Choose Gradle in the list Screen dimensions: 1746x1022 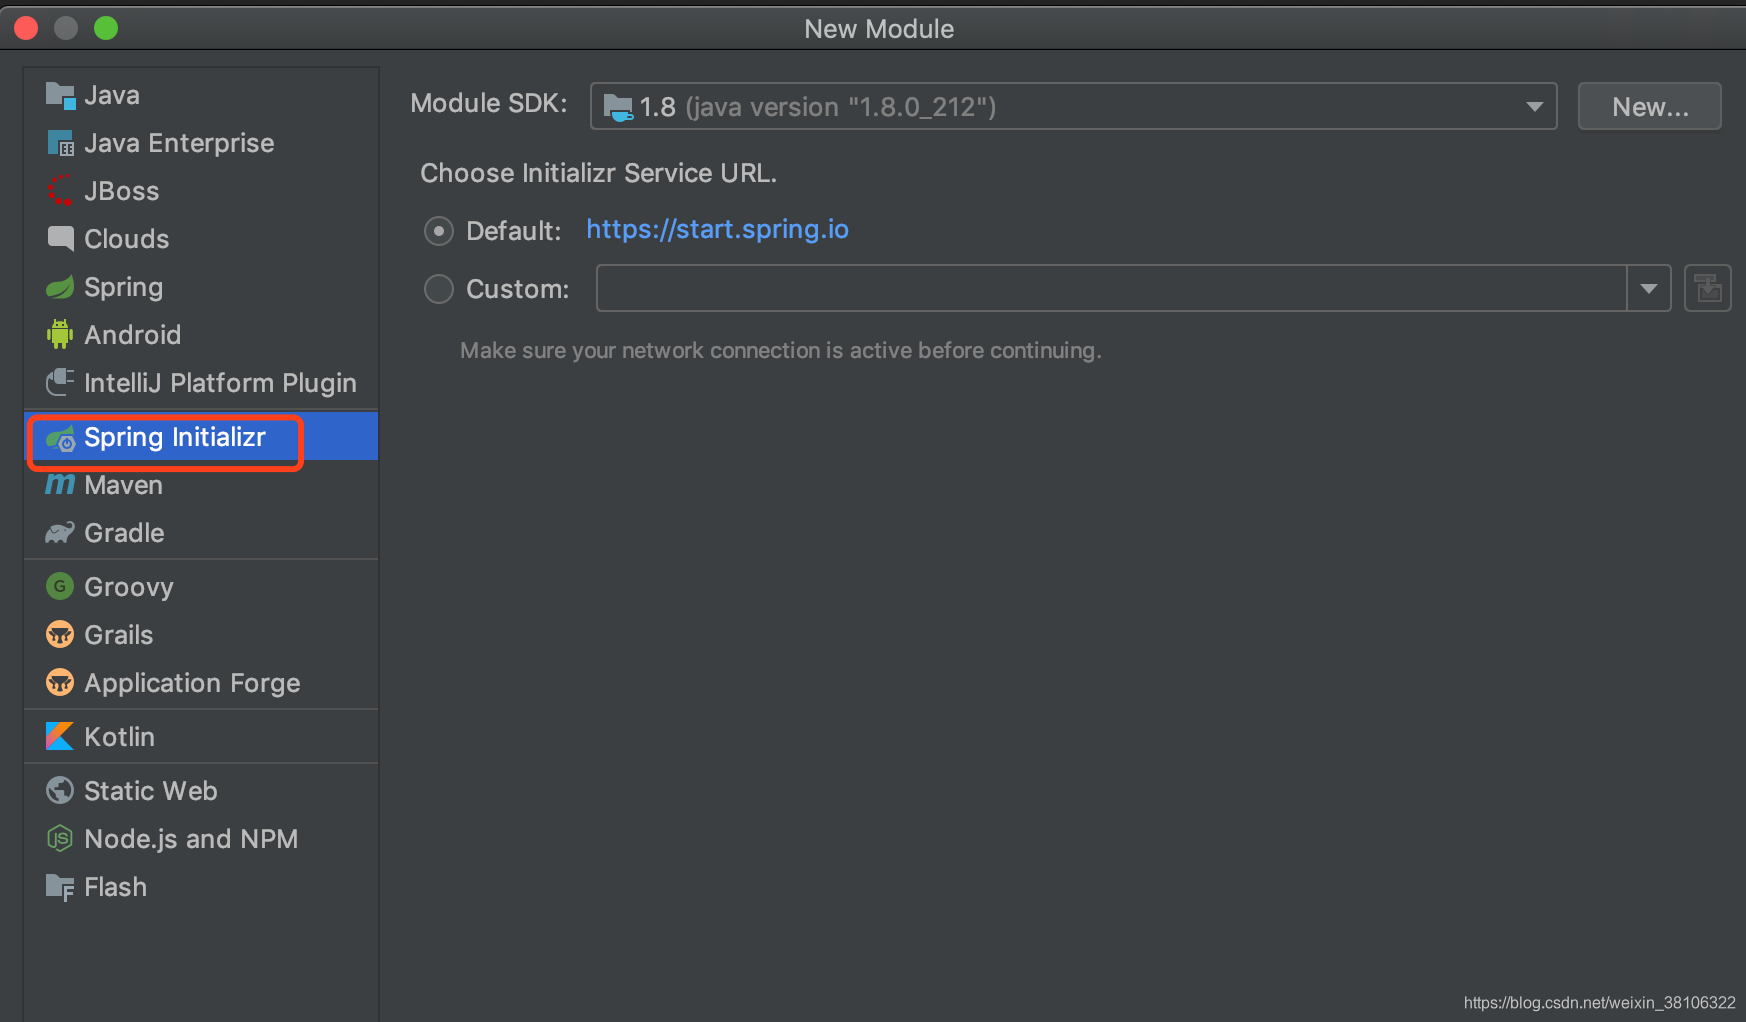click(x=201, y=533)
